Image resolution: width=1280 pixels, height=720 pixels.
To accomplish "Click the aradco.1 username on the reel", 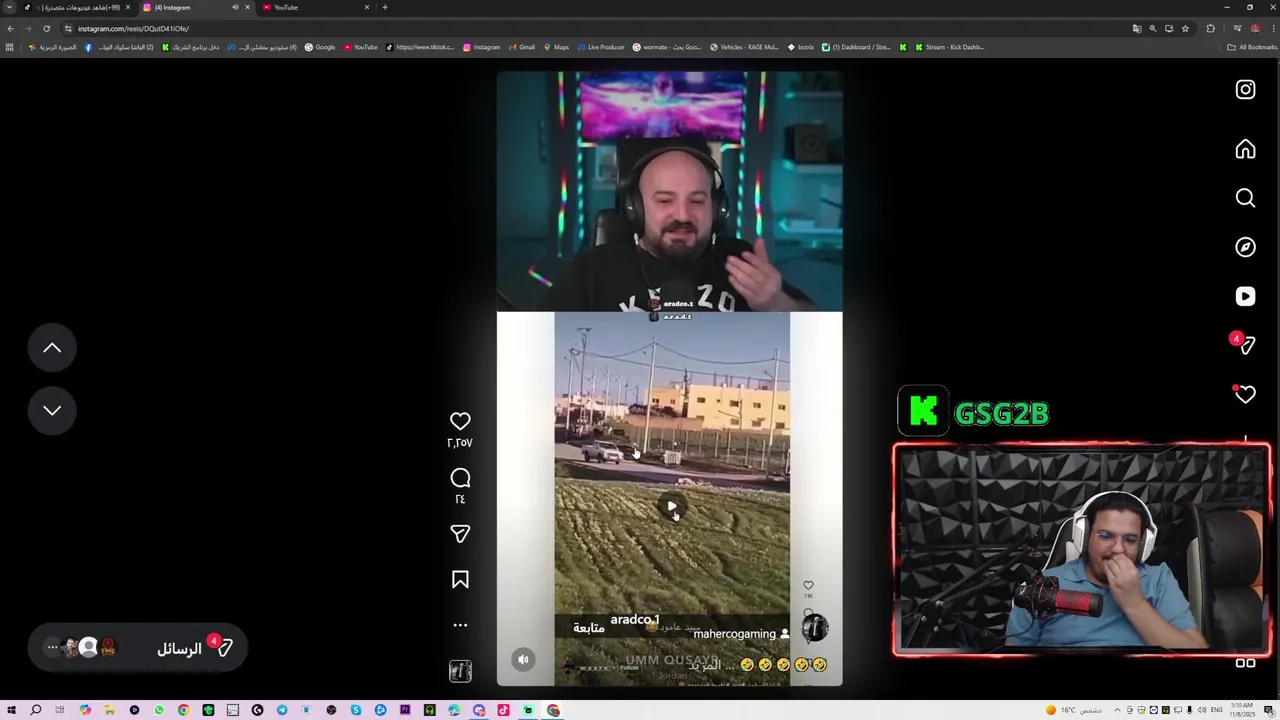I will (635, 620).
